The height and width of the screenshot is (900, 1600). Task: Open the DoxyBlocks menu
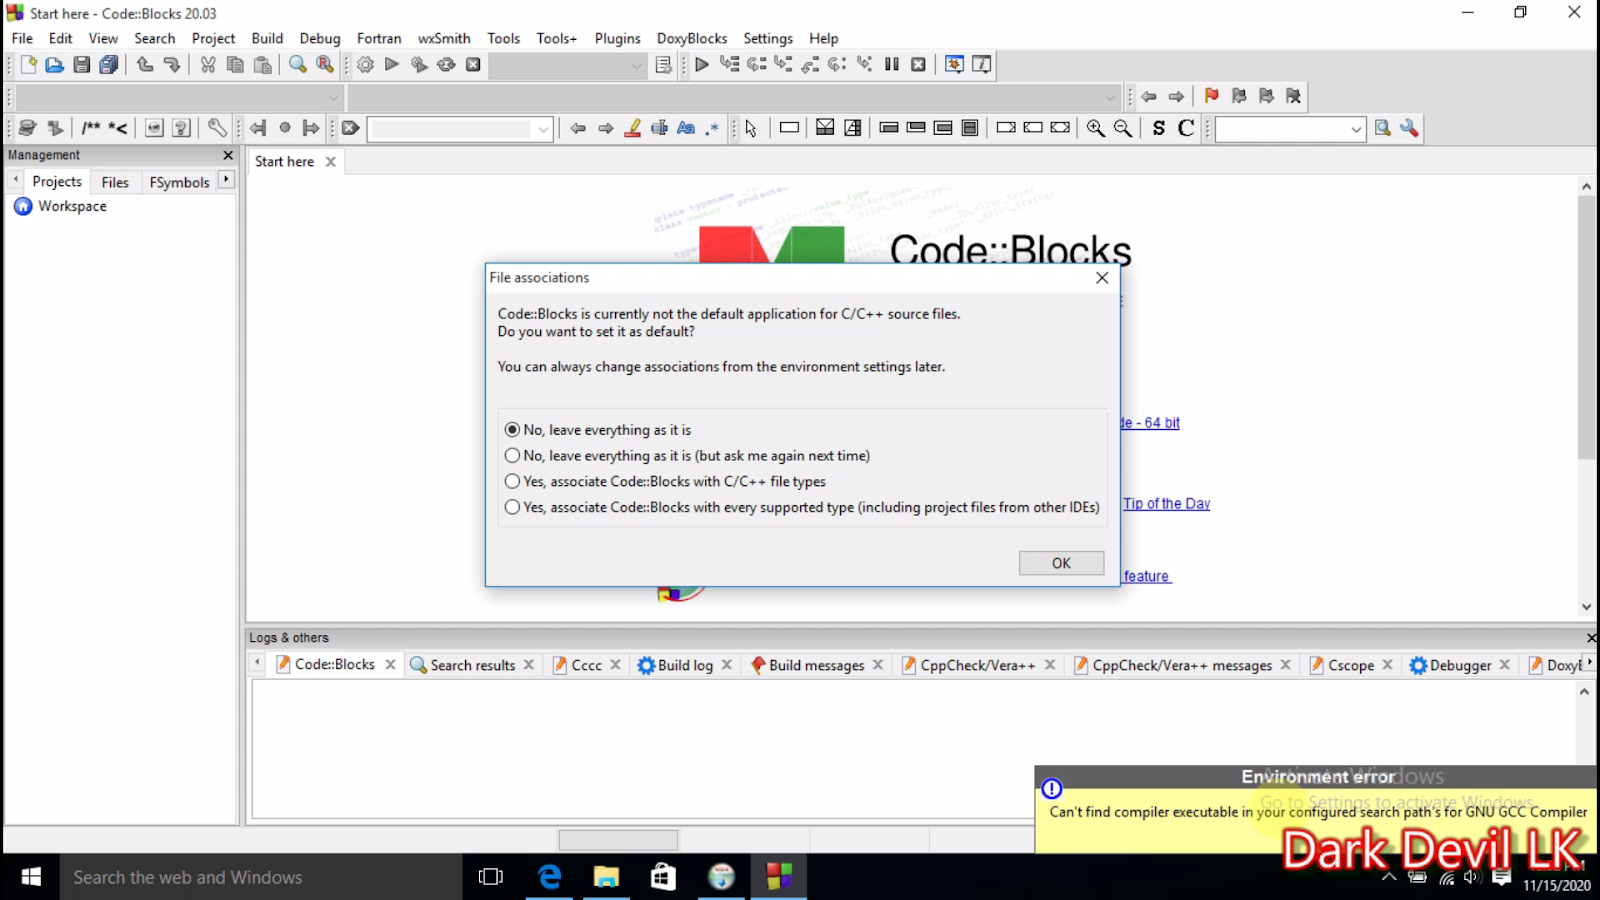coord(692,38)
